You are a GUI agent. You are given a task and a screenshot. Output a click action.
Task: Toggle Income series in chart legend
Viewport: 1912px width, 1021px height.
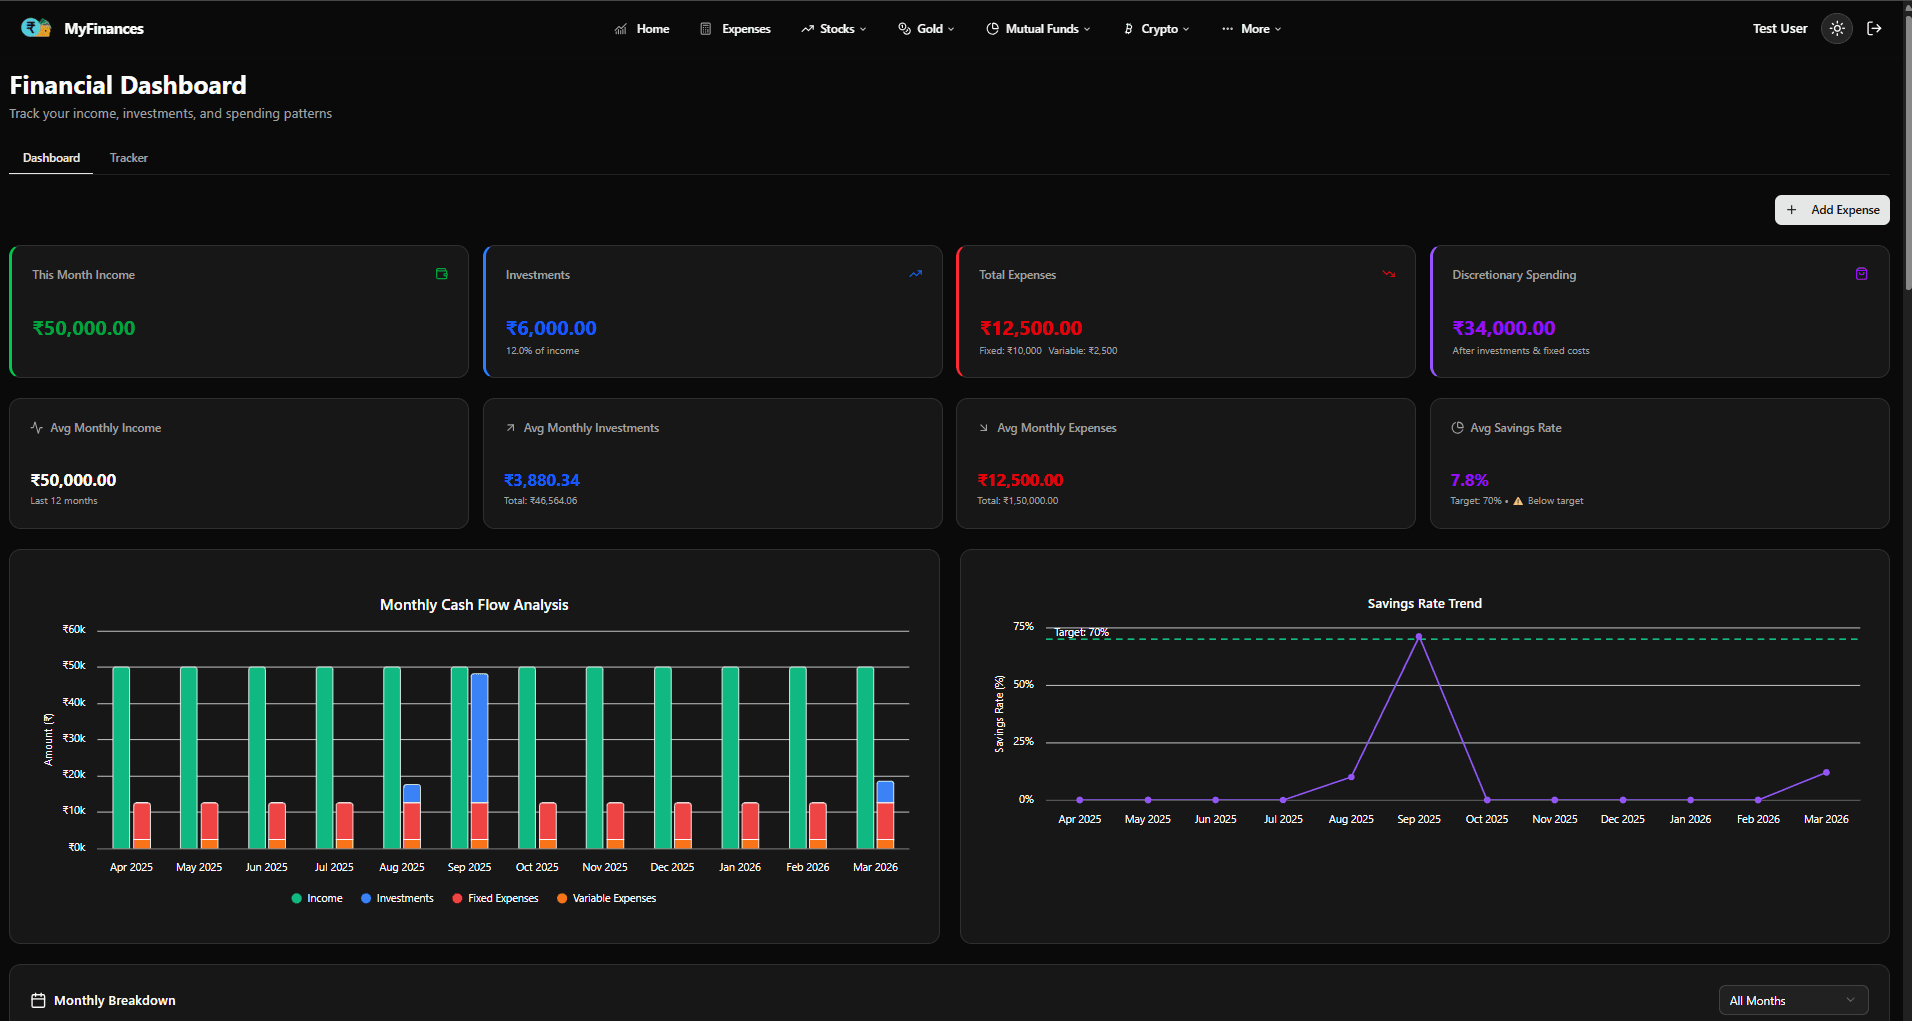point(317,898)
